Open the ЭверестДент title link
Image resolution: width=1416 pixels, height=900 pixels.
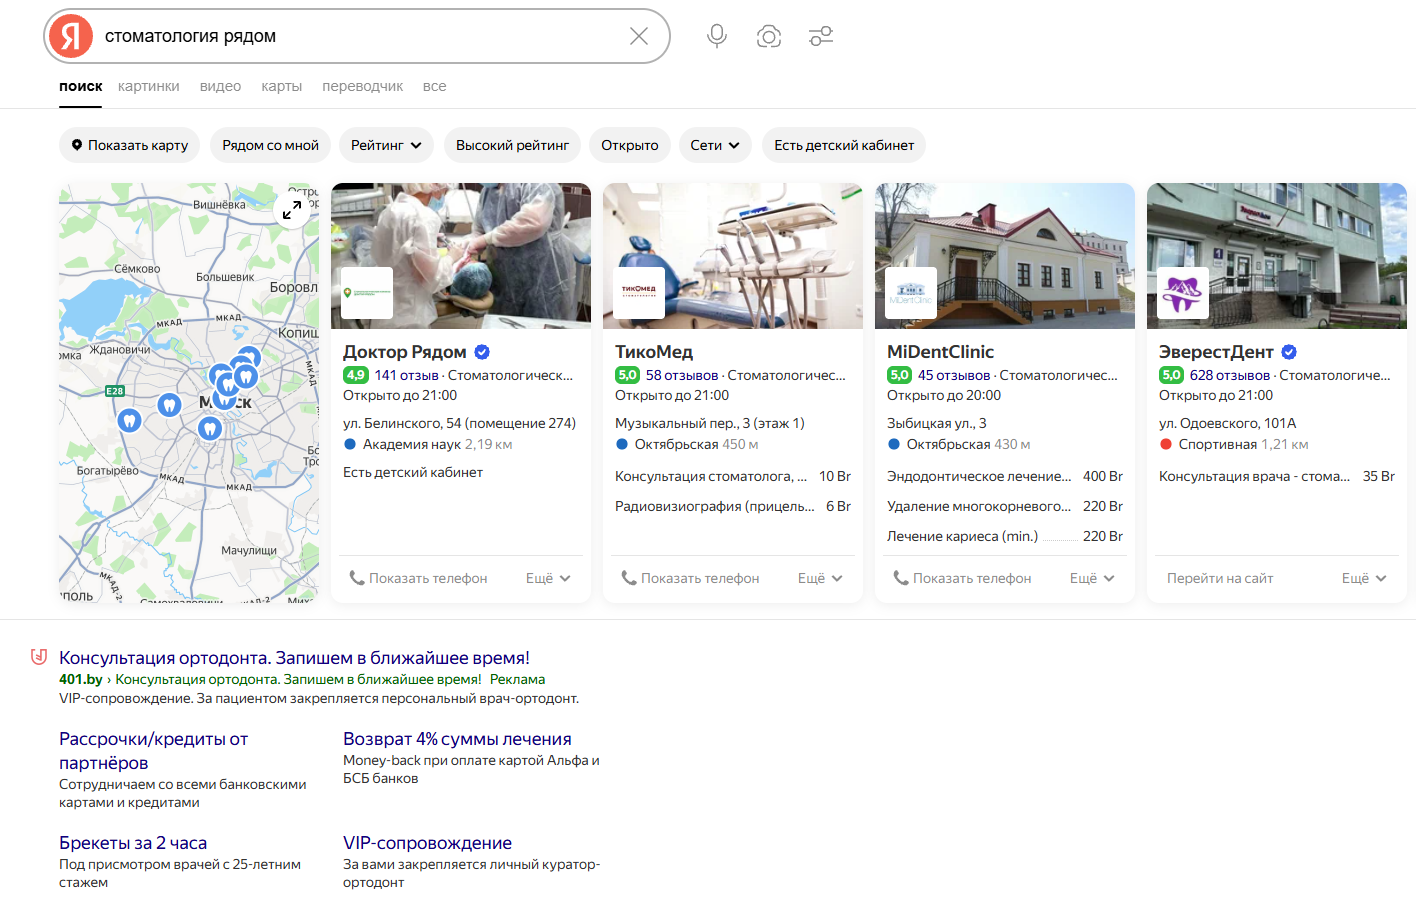click(x=1216, y=352)
